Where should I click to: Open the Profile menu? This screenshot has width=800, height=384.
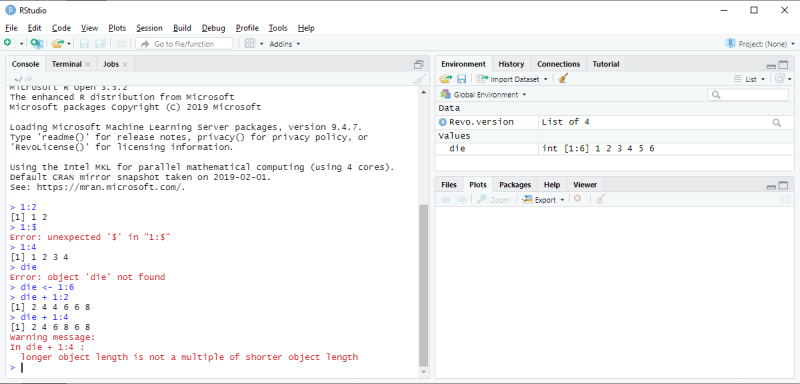(247, 28)
